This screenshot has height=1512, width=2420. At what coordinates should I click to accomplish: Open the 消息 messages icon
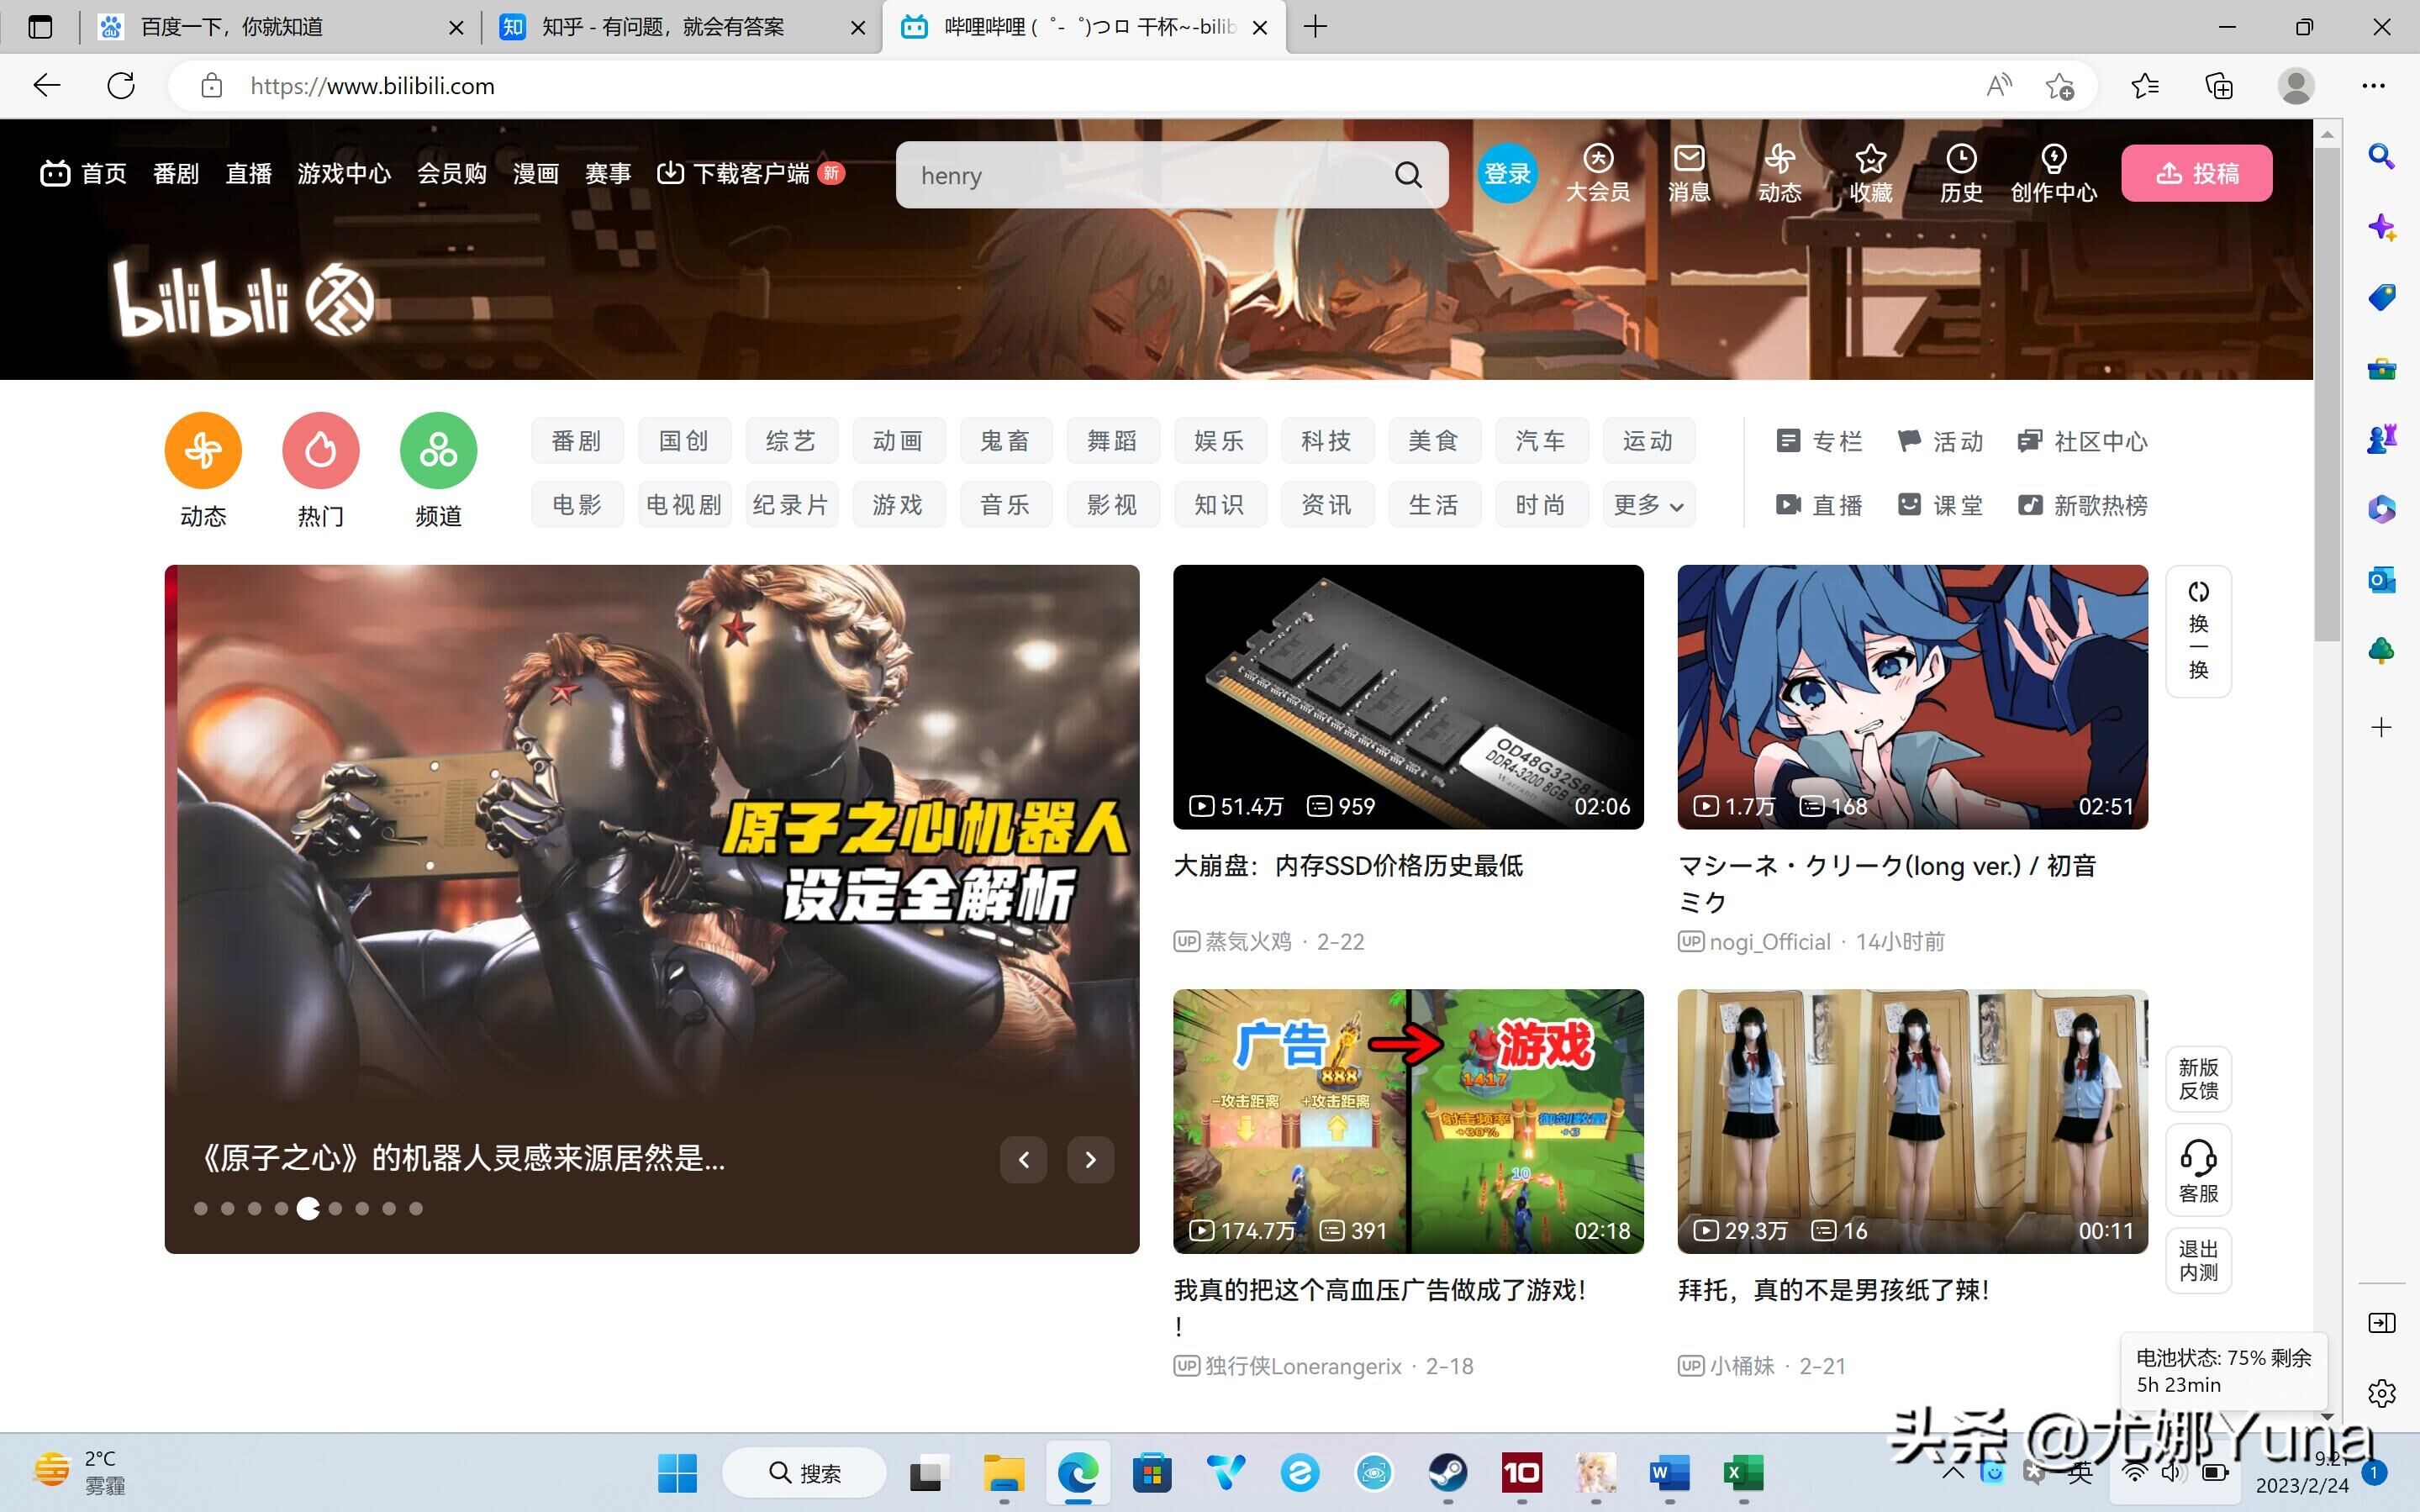[x=1688, y=172]
